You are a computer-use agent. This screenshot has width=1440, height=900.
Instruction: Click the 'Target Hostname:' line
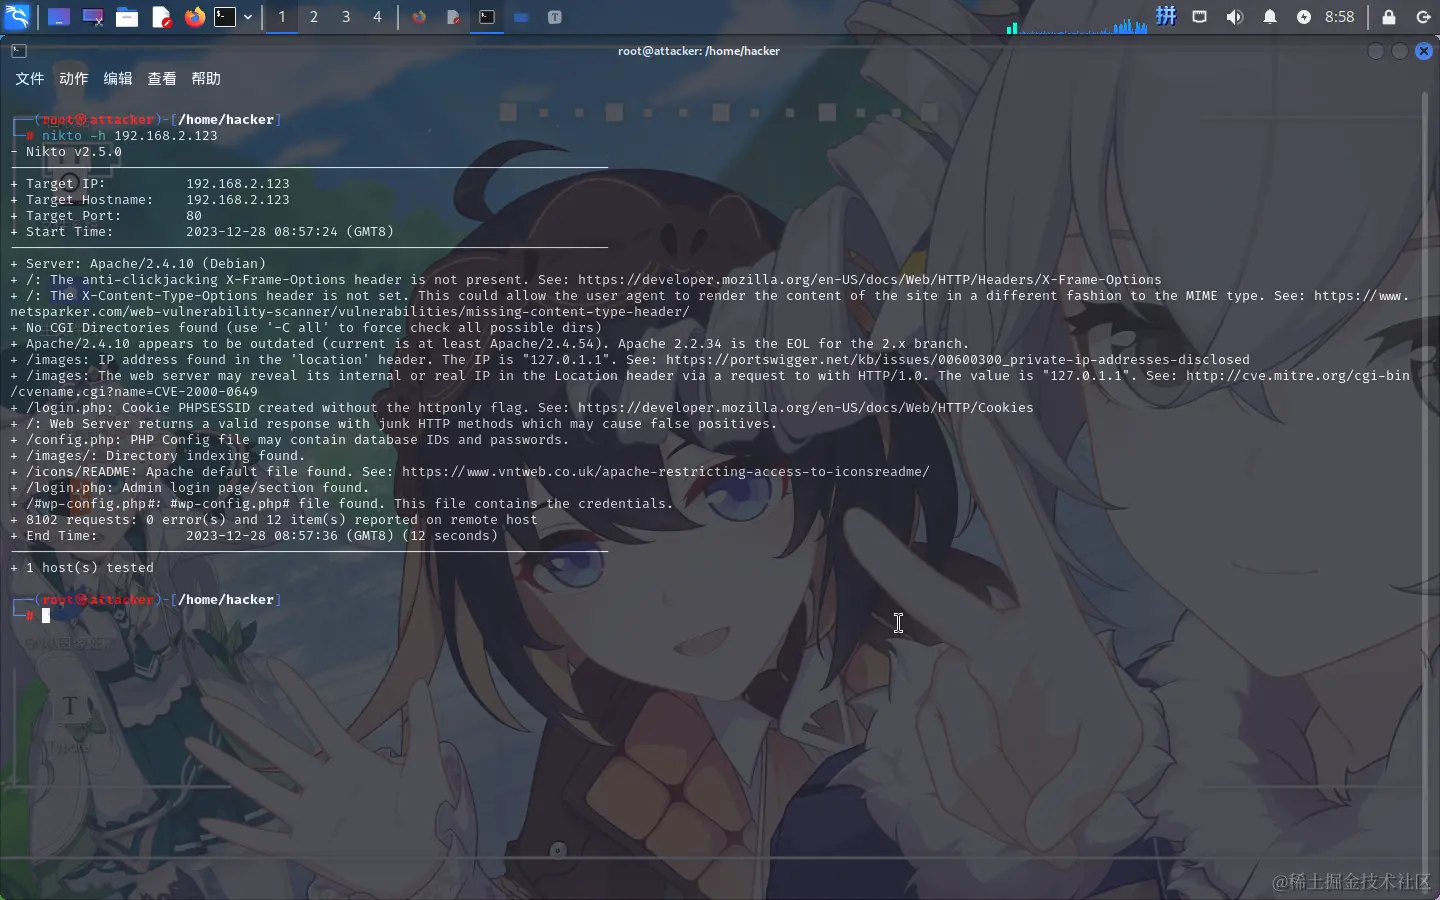point(150,200)
